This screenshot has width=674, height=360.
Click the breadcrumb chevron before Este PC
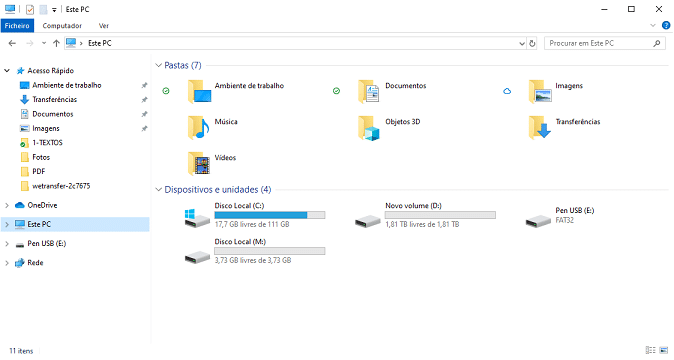81,43
